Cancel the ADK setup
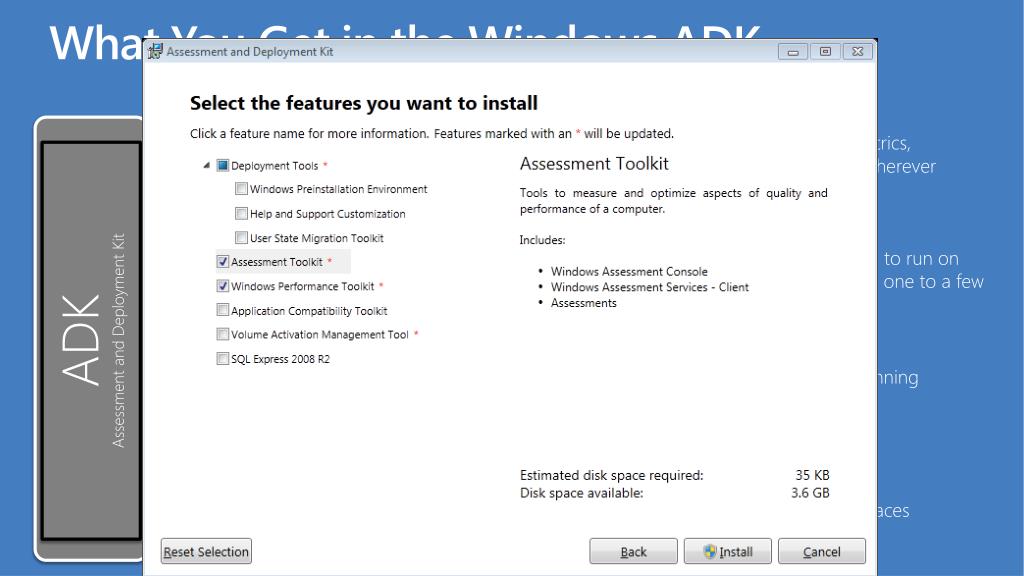The height and width of the screenshot is (576, 1024). [x=822, y=551]
